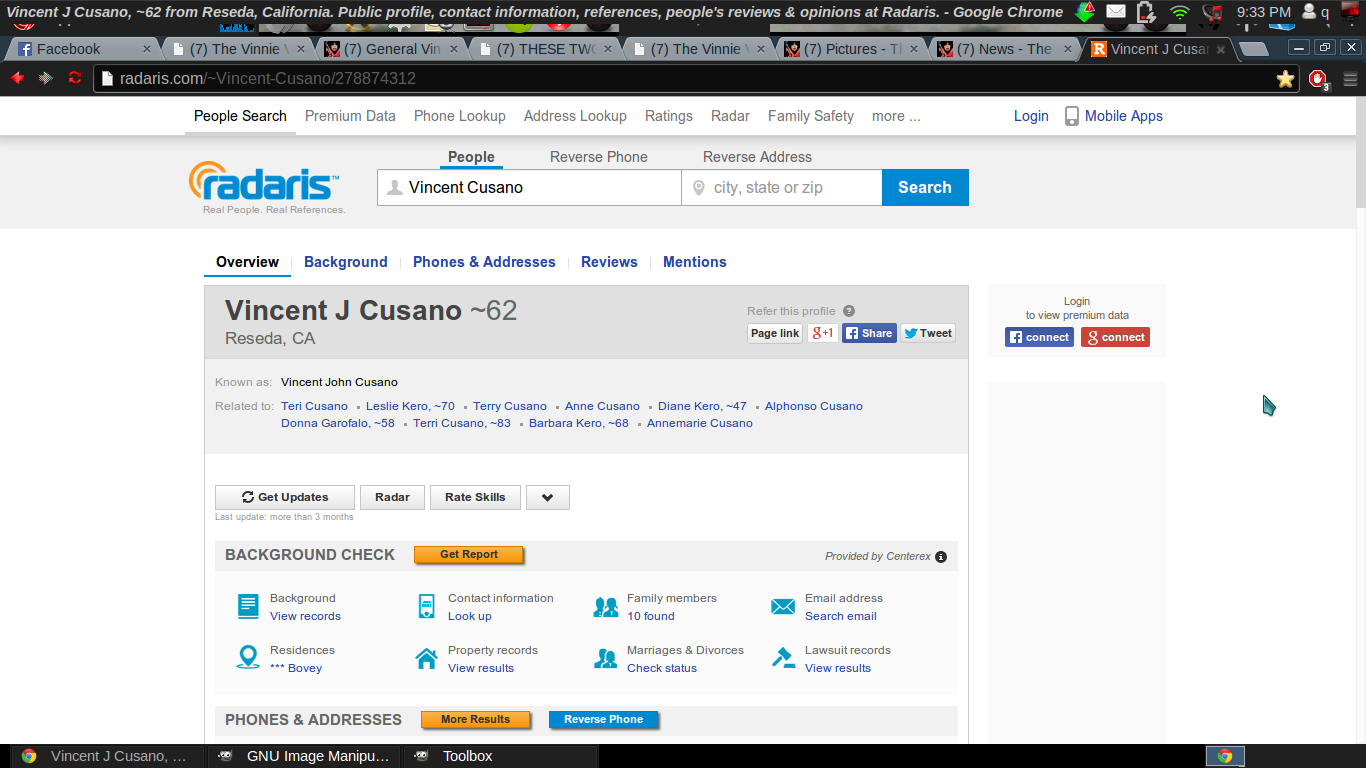This screenshot has width=1366, height=768.
Task: Connect with the Google connect button
Action: [1115, 337]
